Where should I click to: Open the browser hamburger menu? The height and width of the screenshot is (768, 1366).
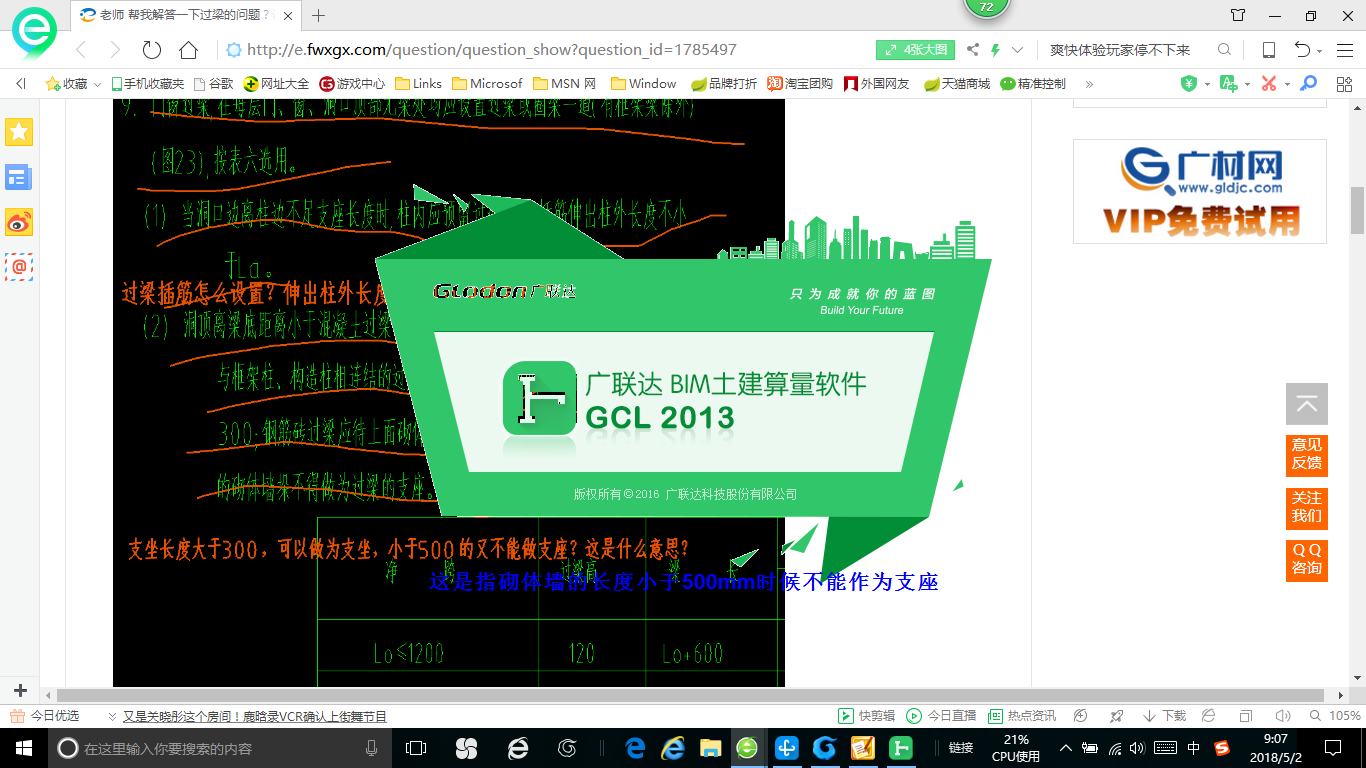(x=1344, y=50)
